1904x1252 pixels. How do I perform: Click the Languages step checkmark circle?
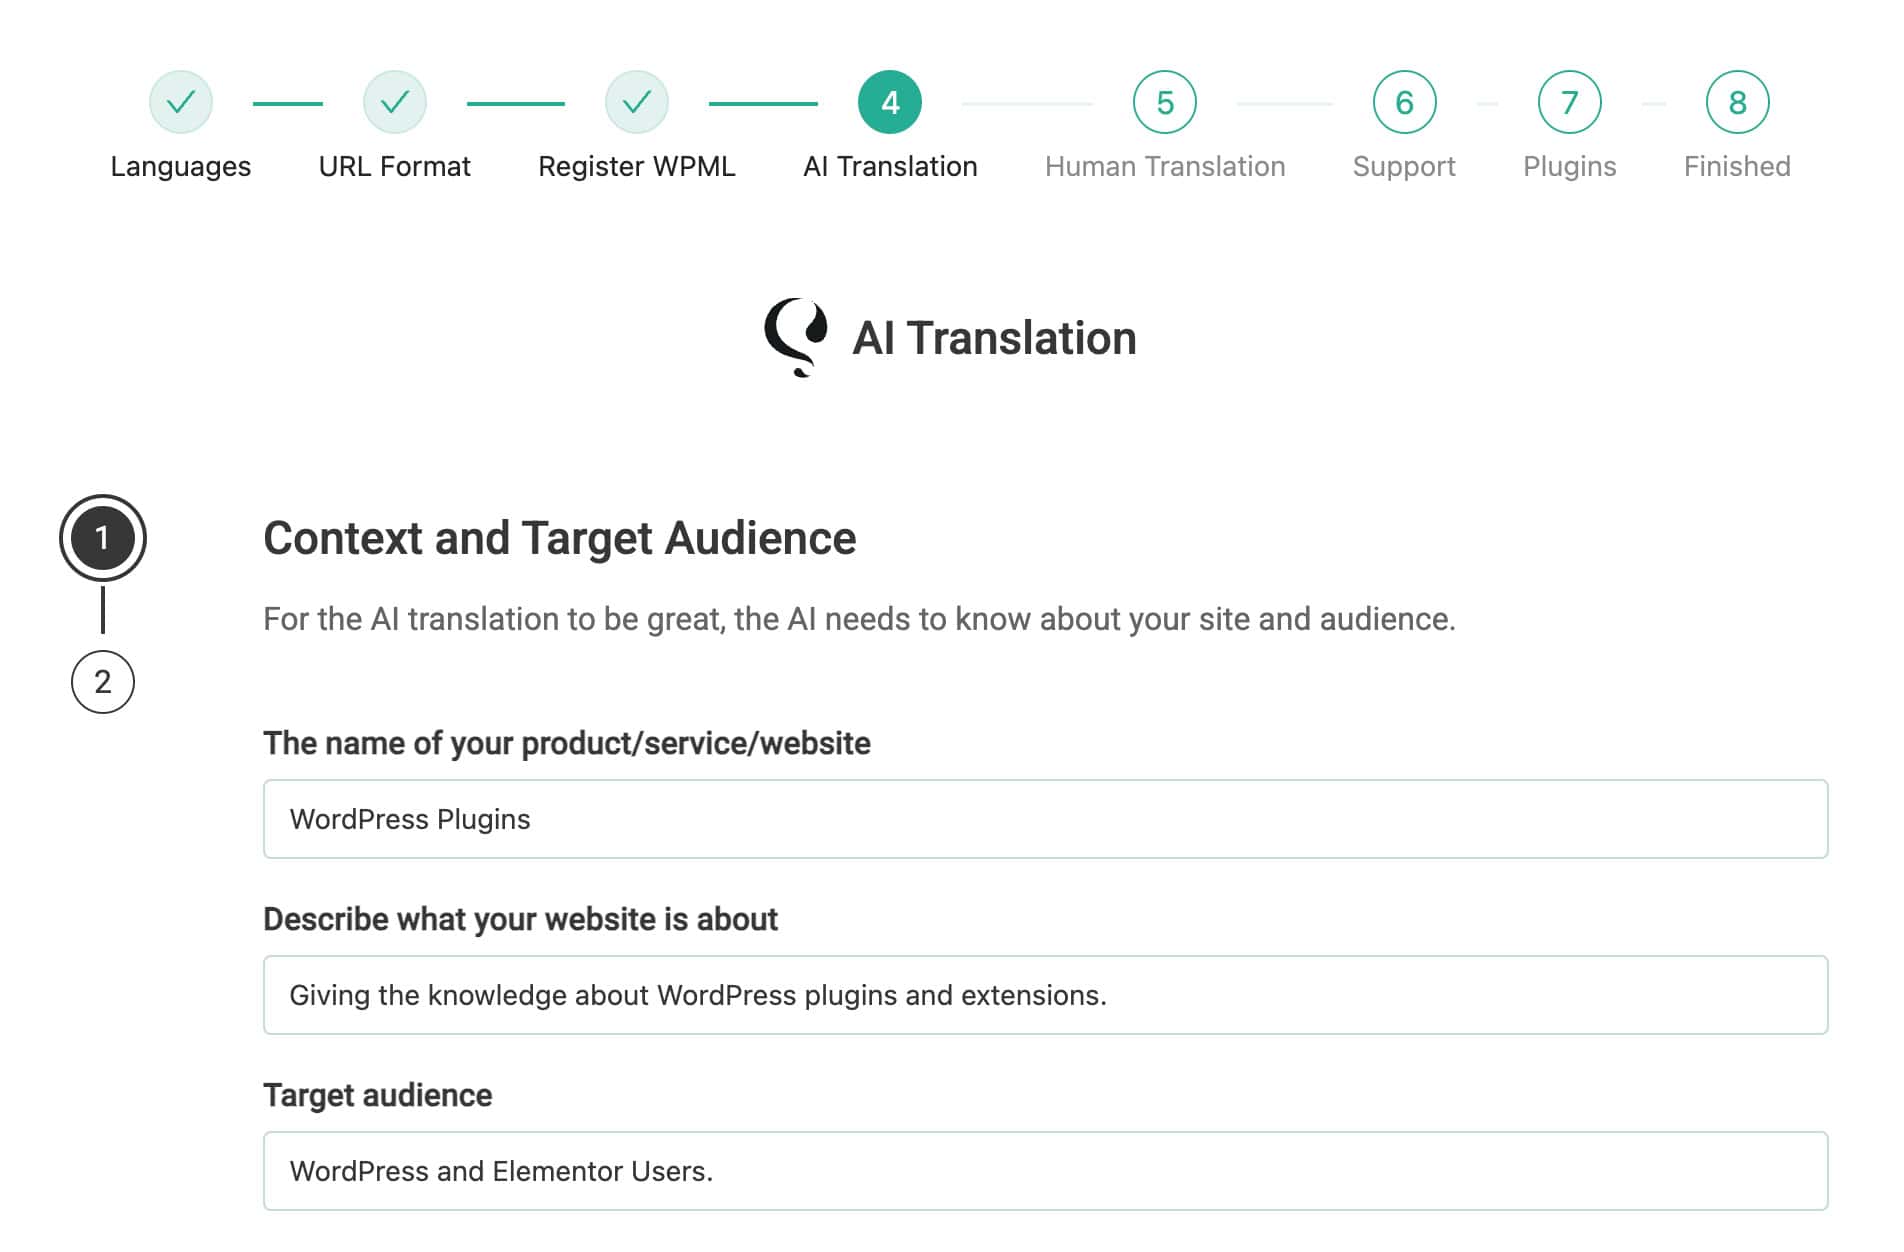181,102
